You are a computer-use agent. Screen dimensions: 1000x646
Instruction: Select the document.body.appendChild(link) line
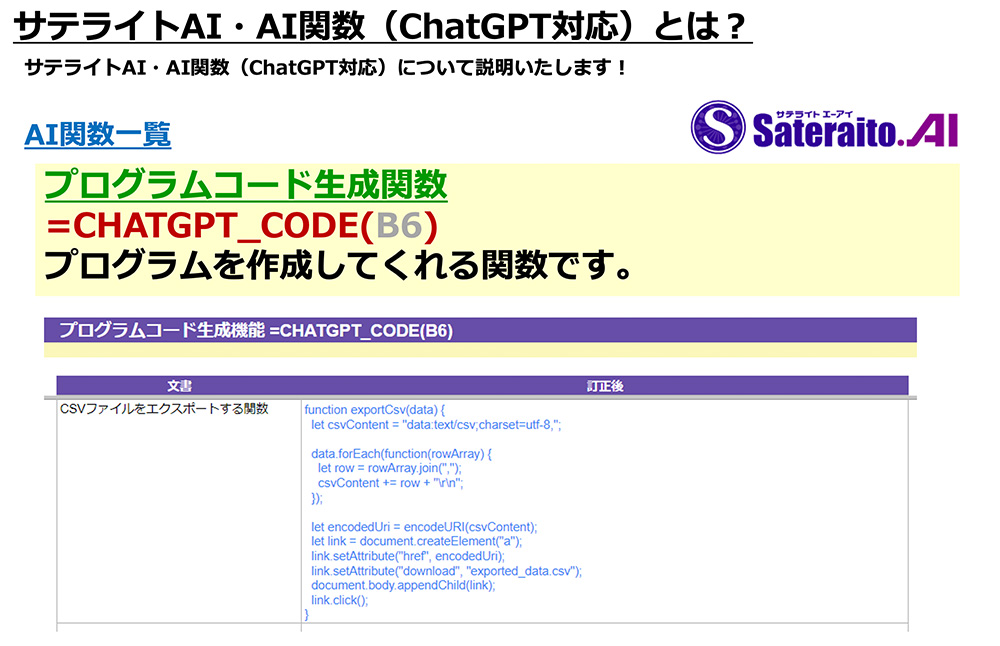tap(403, 585)
